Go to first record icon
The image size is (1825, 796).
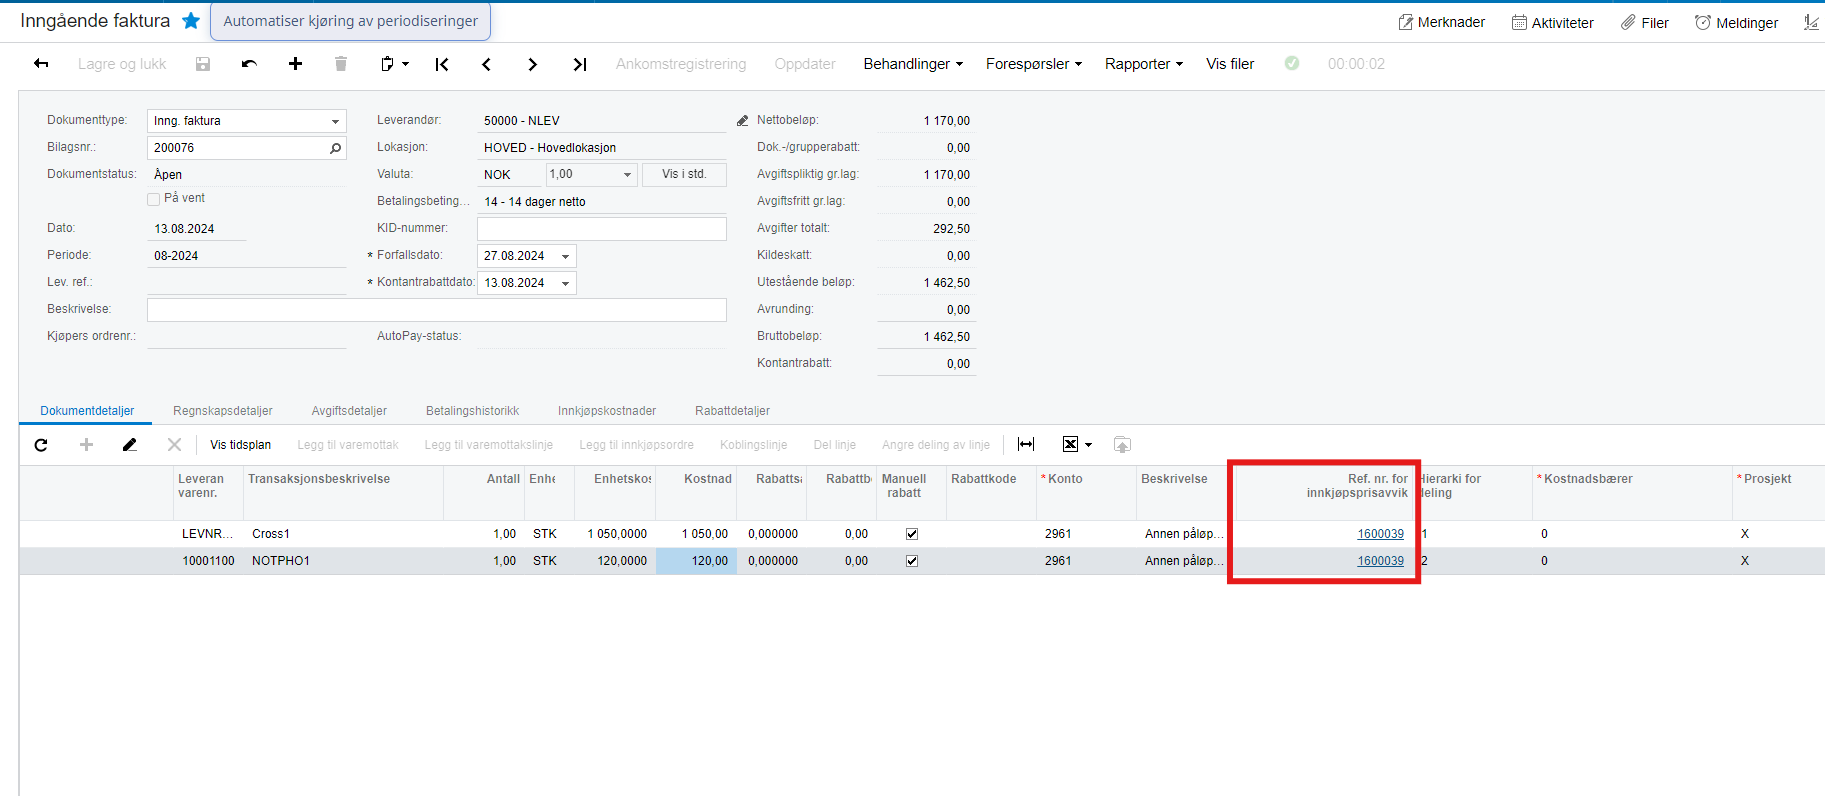441,64
